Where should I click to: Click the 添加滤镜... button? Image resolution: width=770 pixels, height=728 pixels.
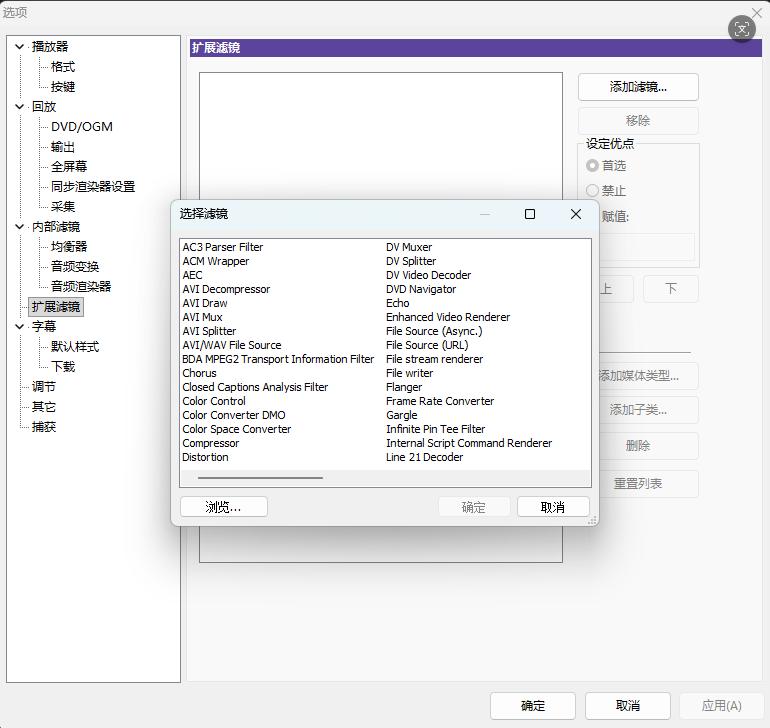point(638,87)
